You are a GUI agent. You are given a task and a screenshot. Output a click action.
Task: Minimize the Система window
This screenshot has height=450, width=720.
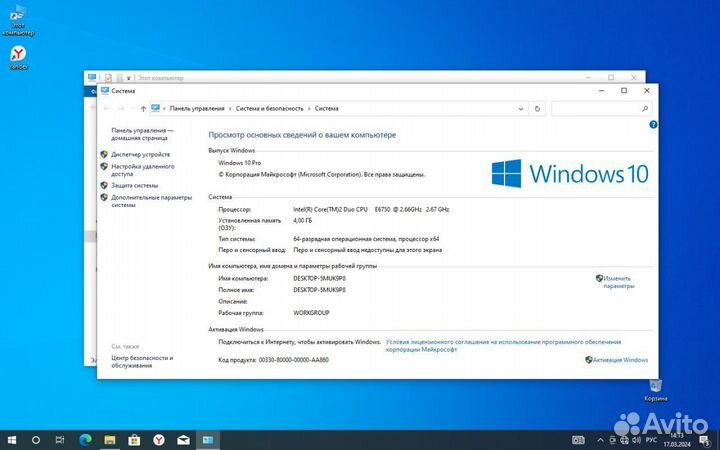point(602,91)
